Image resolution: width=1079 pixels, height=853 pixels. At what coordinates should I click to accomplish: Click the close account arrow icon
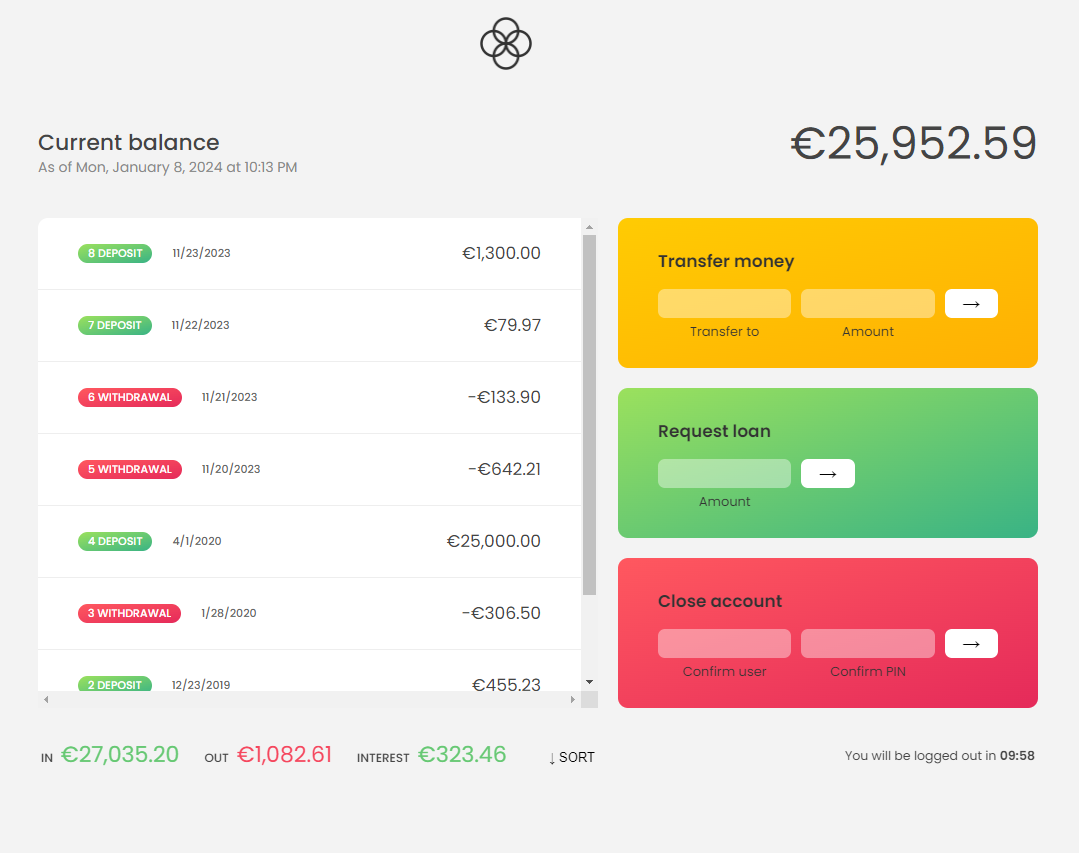pos(970,643)
